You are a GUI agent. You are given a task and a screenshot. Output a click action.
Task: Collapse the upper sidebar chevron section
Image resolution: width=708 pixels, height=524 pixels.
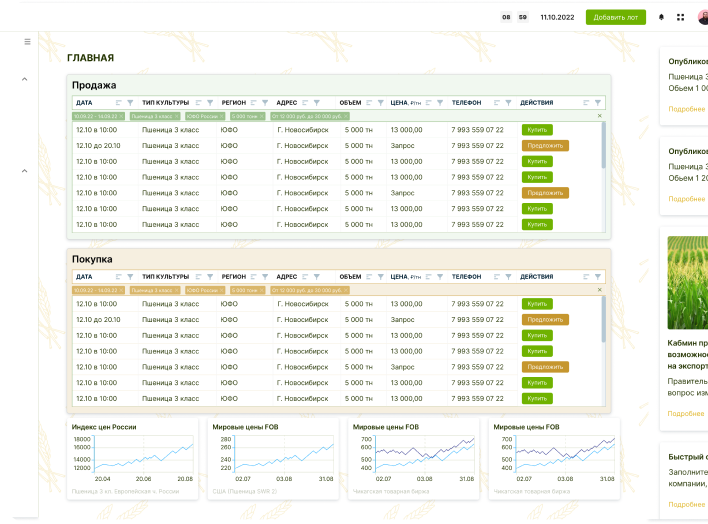24,79
